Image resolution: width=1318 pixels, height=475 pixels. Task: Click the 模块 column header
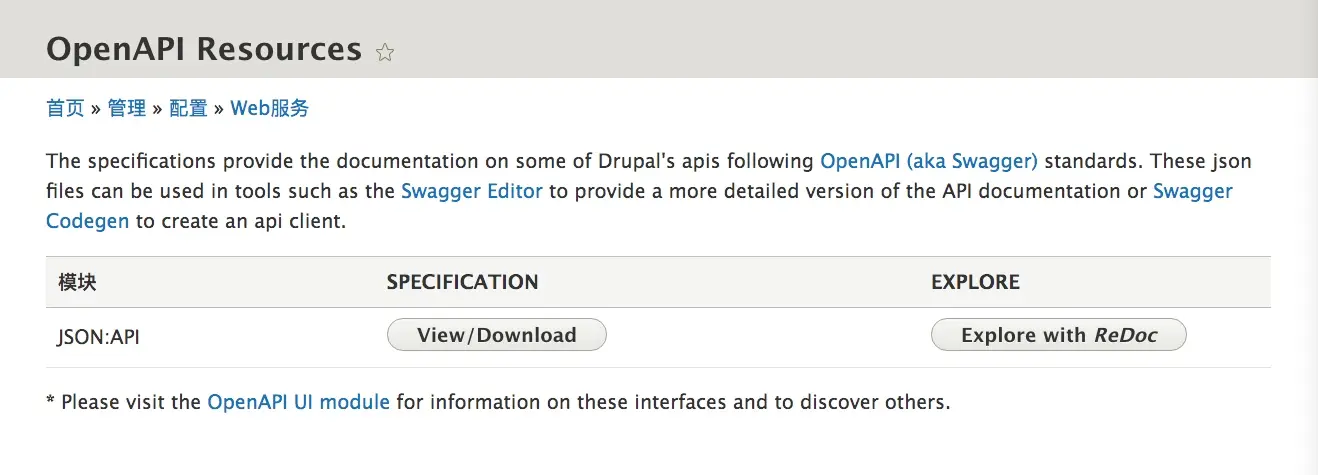click(77, 282)
